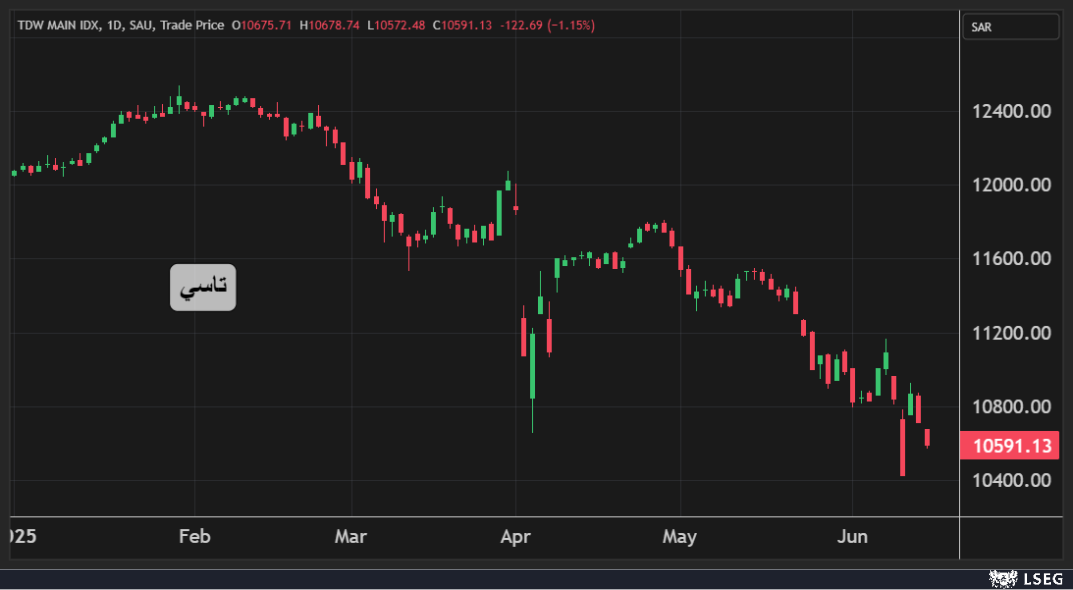Click the last red candle on the chart
Image resolution: width=1073 pixels, height=590 pixels.
[x=927, y=438]
